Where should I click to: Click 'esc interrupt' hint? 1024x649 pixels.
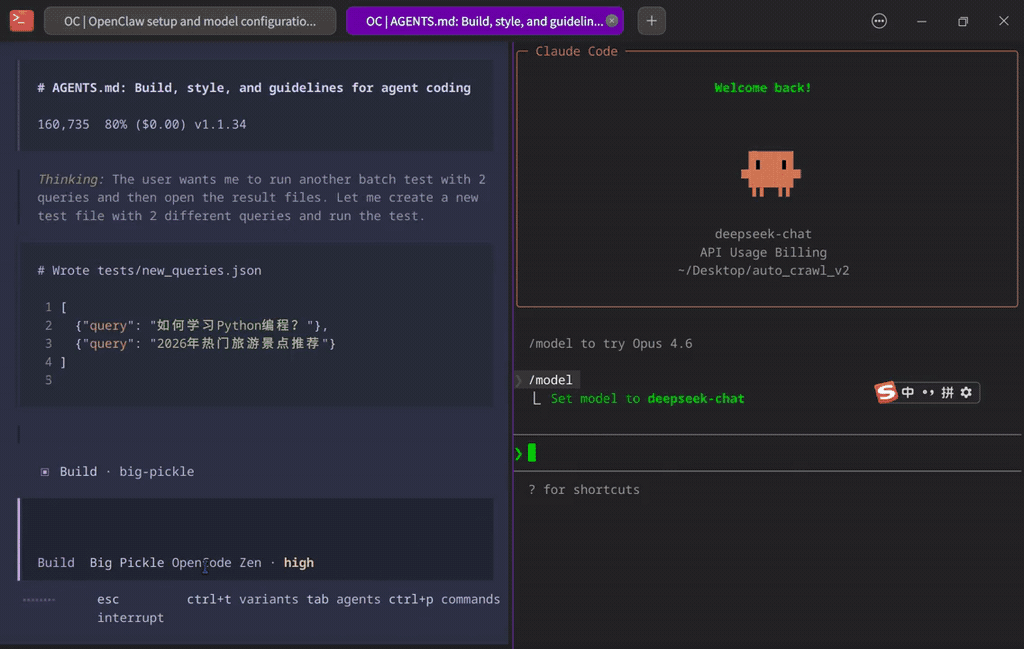pyautogui.click(x=130, y=609)
